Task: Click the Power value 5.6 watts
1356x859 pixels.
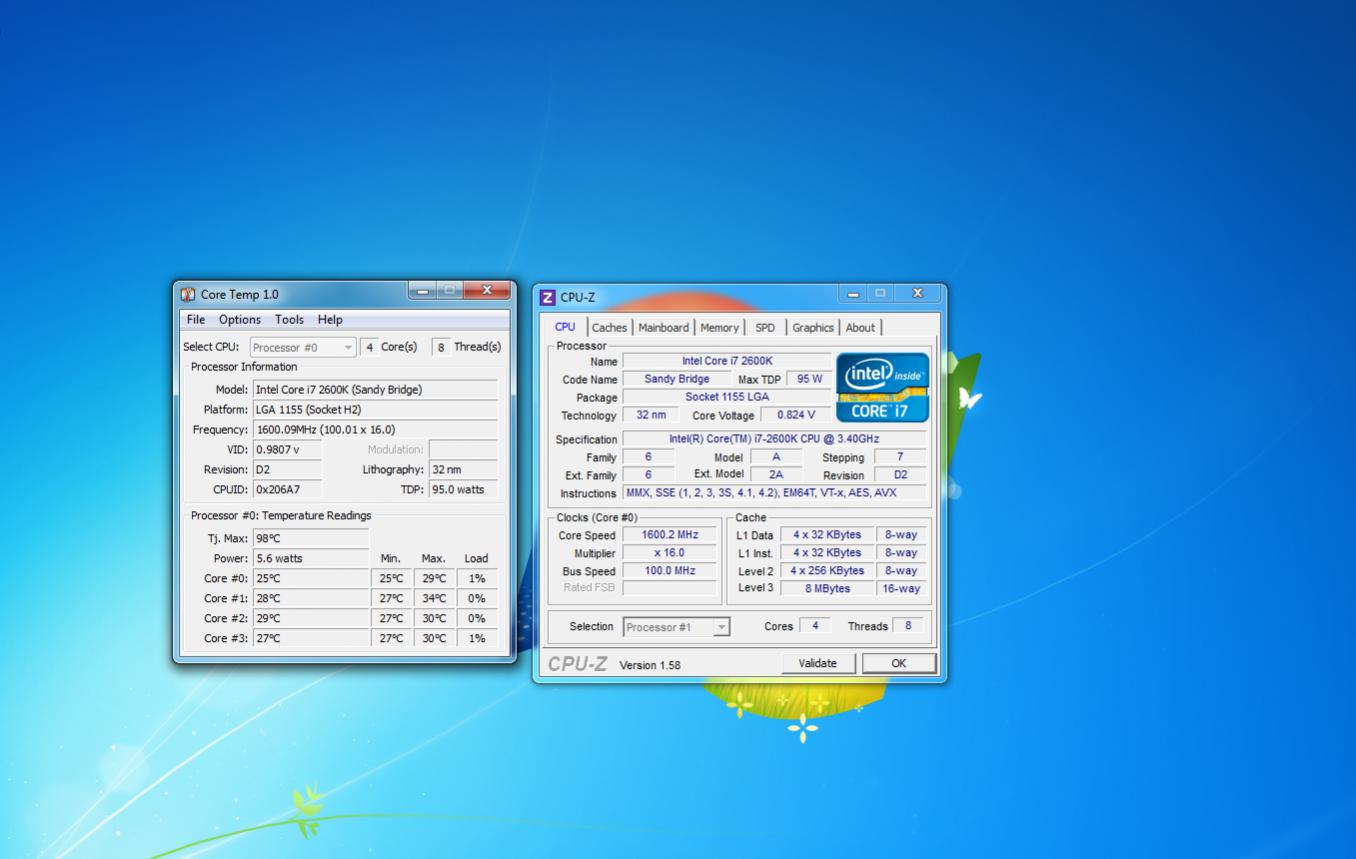Action: pos(311,558)
